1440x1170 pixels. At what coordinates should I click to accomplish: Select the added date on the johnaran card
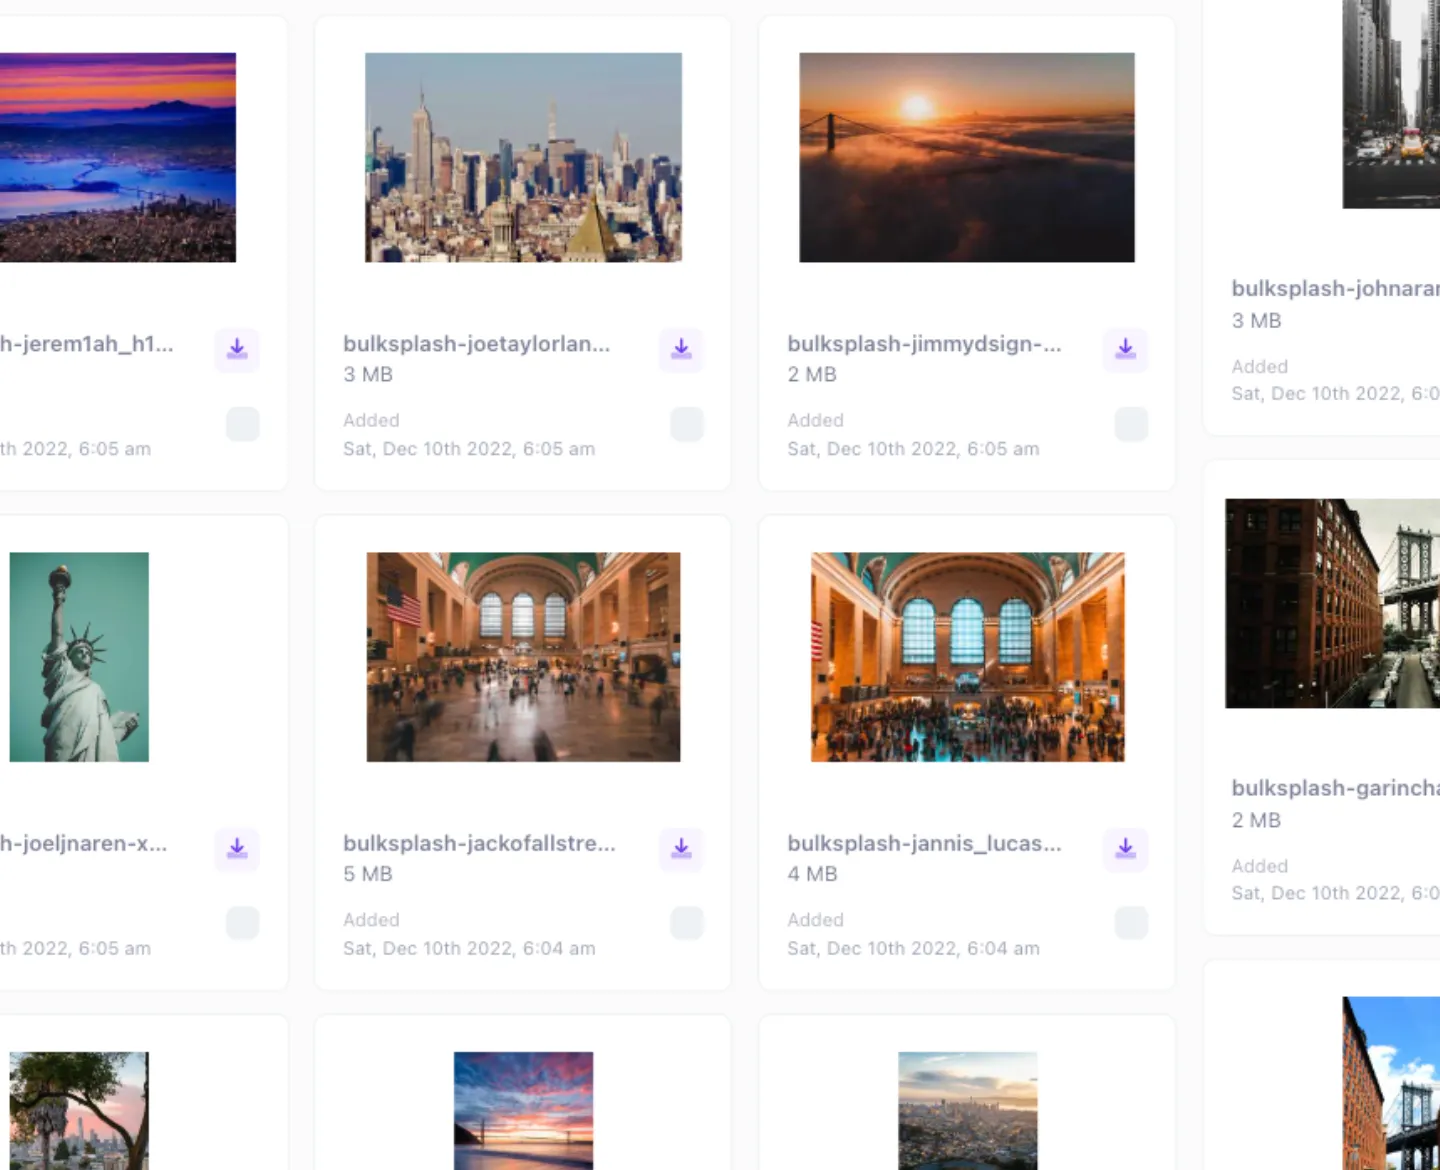pos(1335,394)
